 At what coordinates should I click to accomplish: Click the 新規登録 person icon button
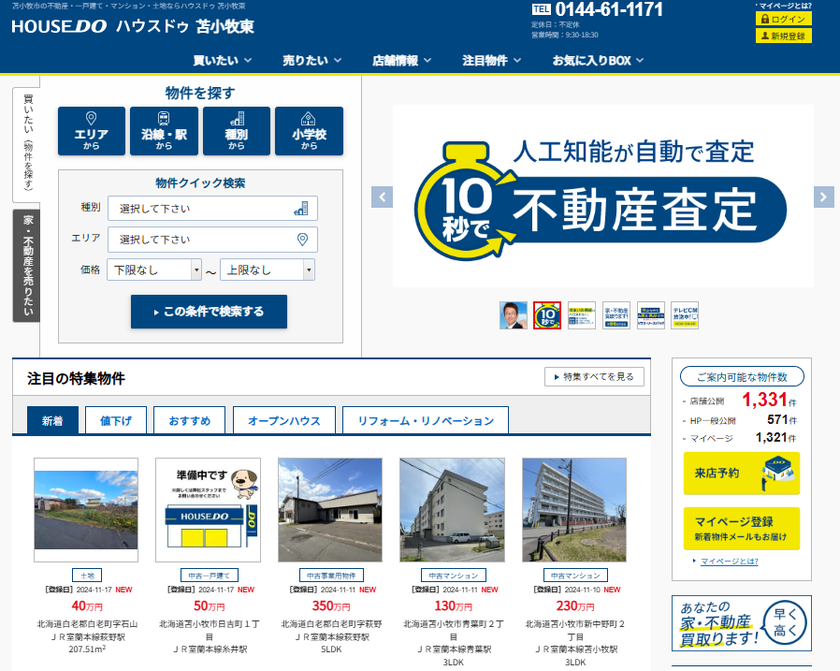click(x=783, y=36)
